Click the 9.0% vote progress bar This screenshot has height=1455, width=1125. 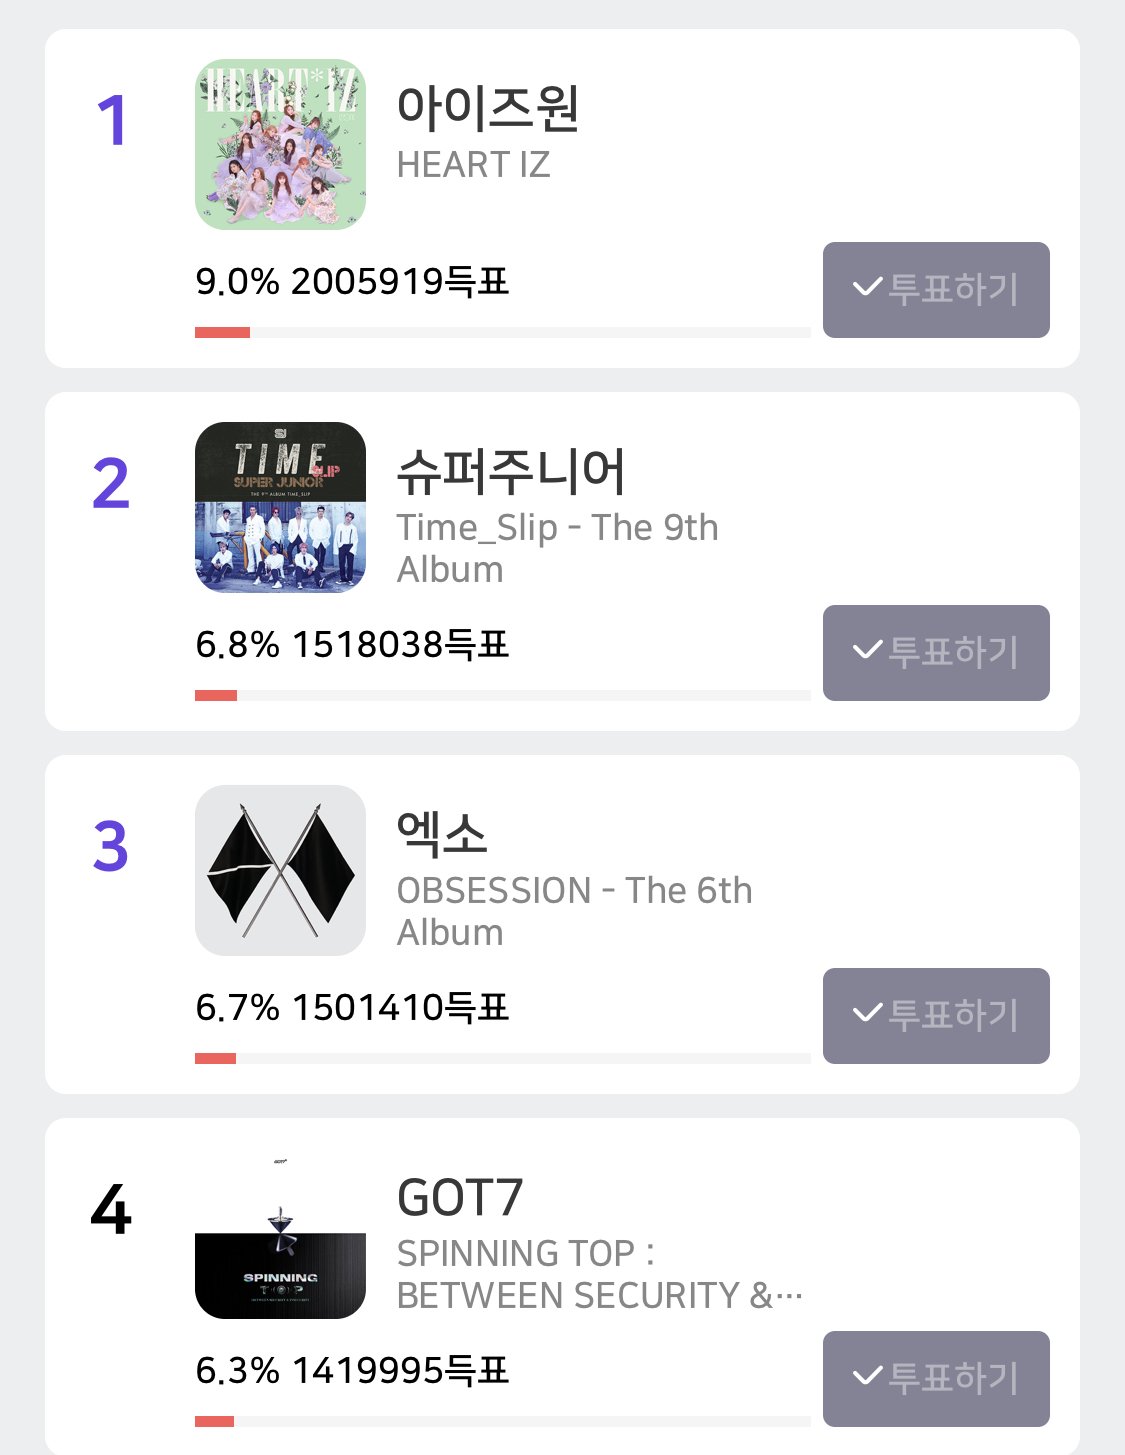click(x=502, y=332)
